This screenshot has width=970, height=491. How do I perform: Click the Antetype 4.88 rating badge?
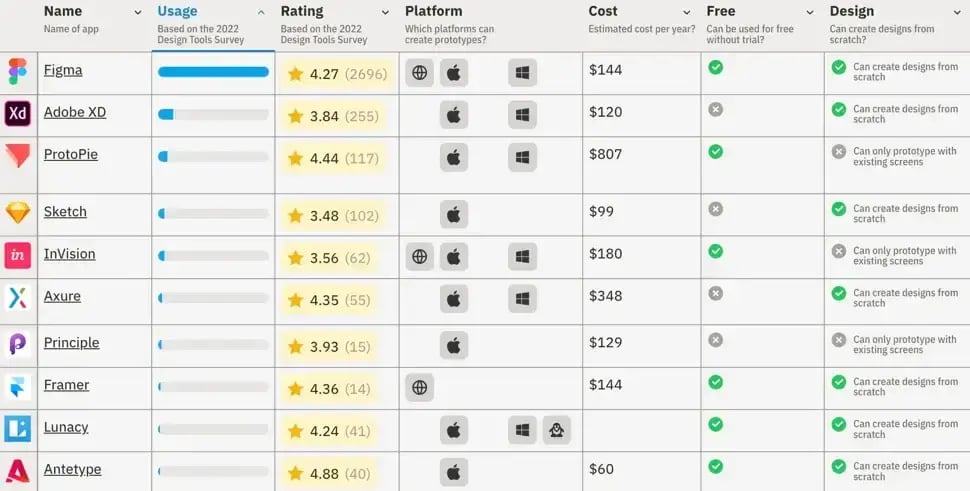pyautogui.click(x=329, y=474)
